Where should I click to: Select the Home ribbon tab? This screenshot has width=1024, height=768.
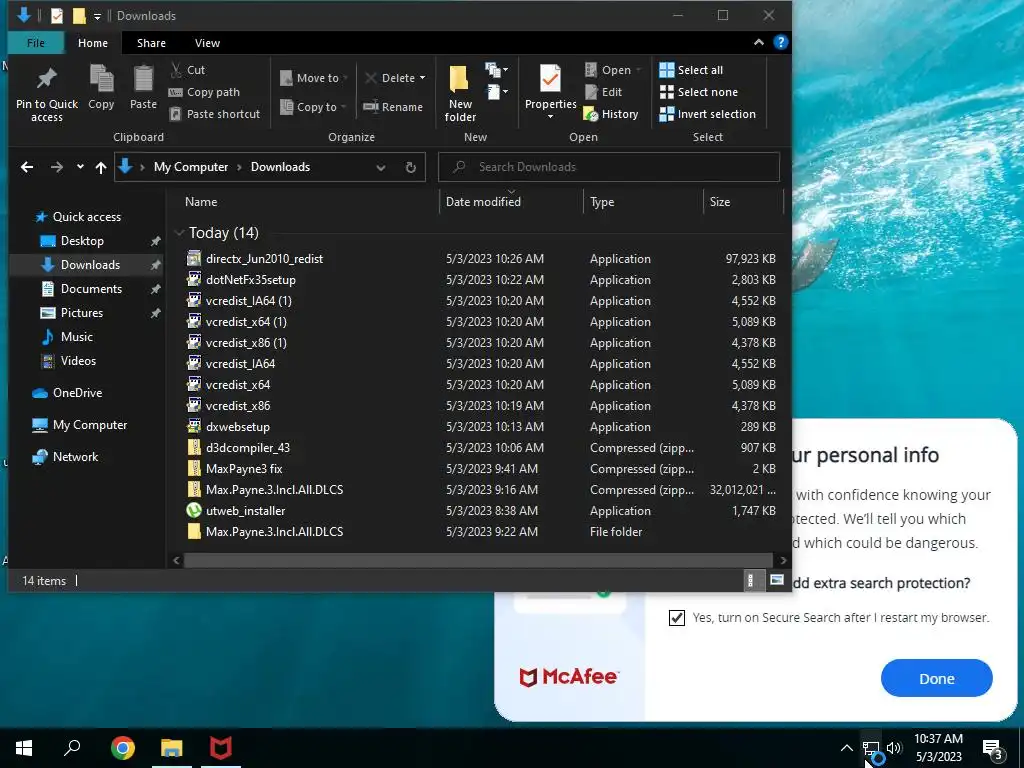(x=93, y=43)
